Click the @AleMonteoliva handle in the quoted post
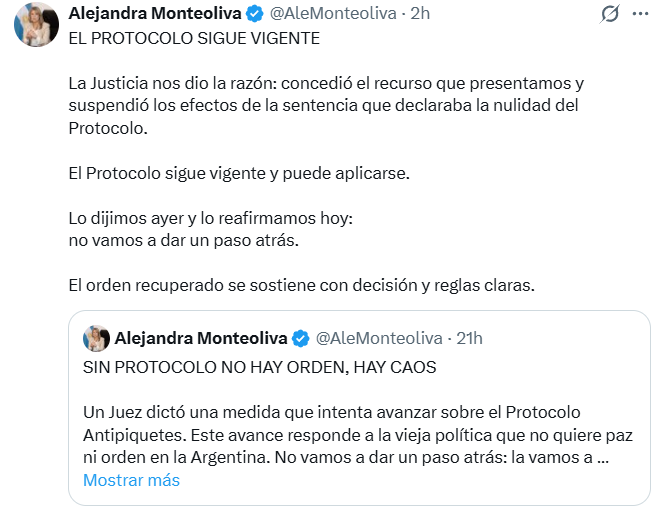Screen dimensions: 667x509 (x=380, y=338)
